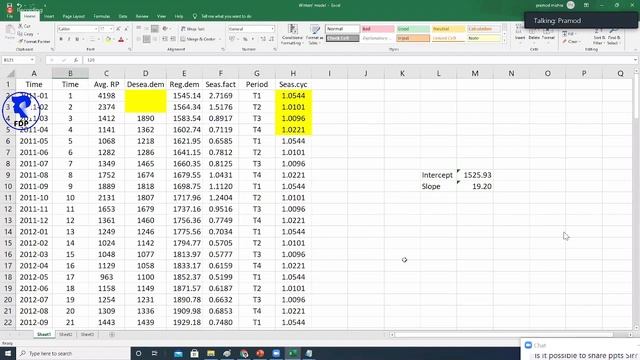Click the Paste icon in Clipboard group

coord(10,32)
